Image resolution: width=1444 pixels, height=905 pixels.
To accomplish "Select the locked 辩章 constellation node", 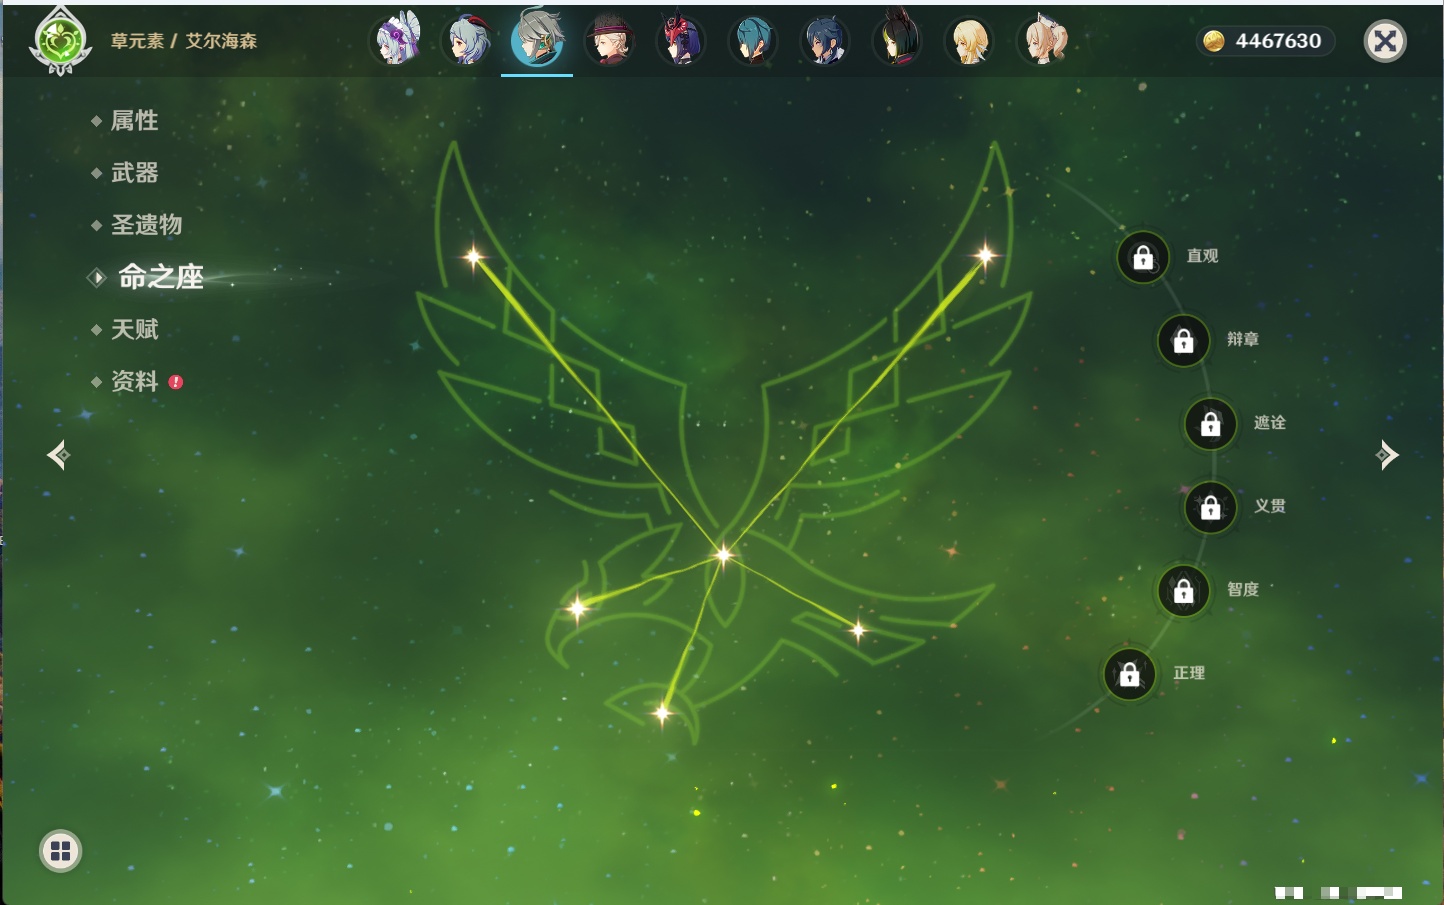I will 1183,341.
